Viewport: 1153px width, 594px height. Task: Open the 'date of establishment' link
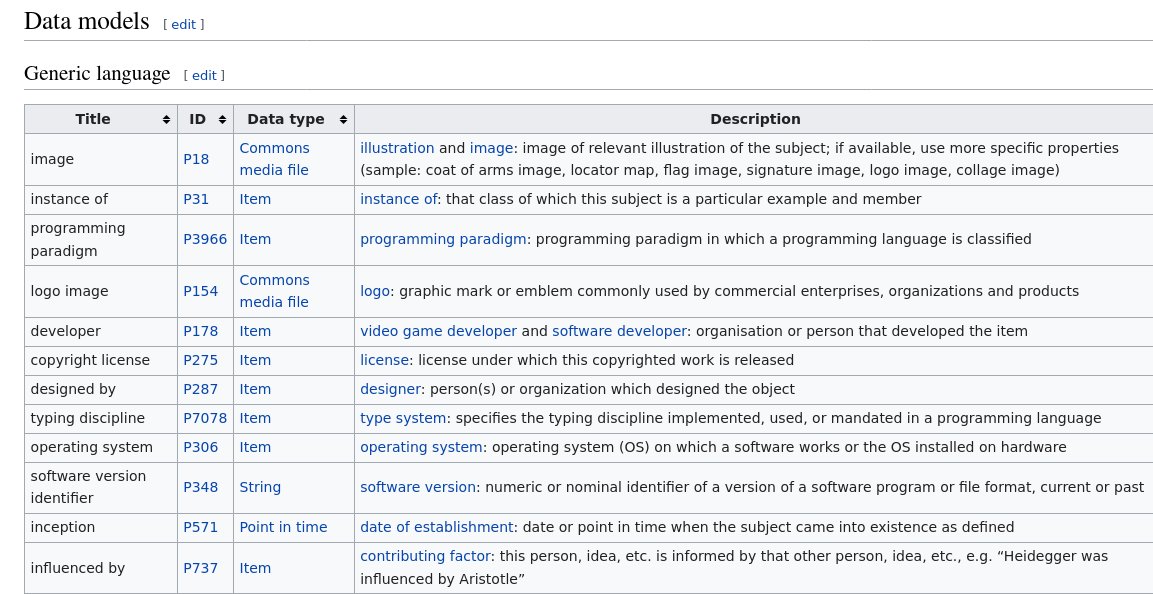click(x=436, y=527)
